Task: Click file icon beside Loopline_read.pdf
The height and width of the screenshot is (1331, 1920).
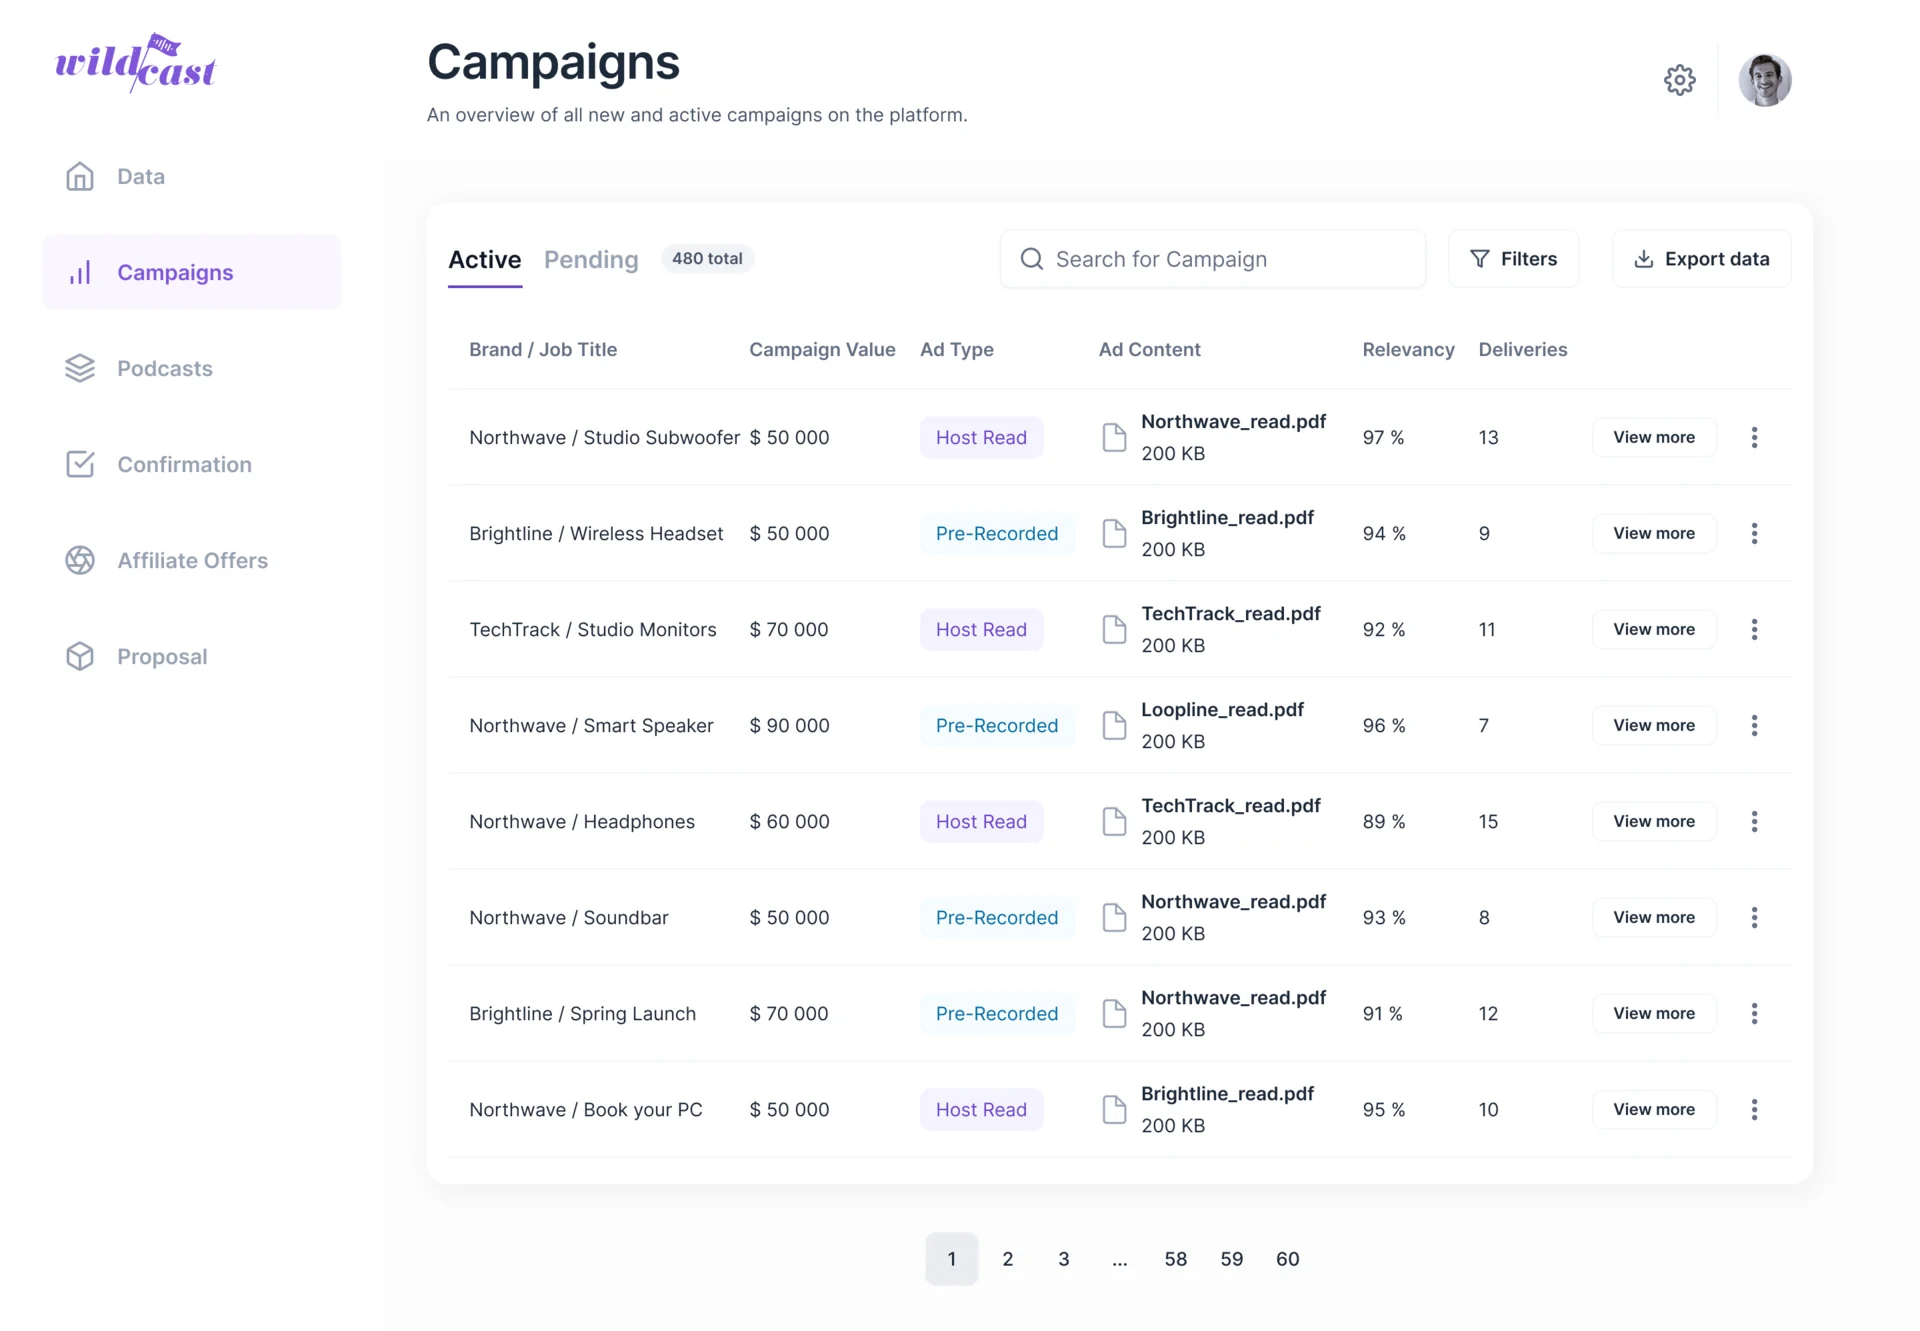Action: (1114, 725)
